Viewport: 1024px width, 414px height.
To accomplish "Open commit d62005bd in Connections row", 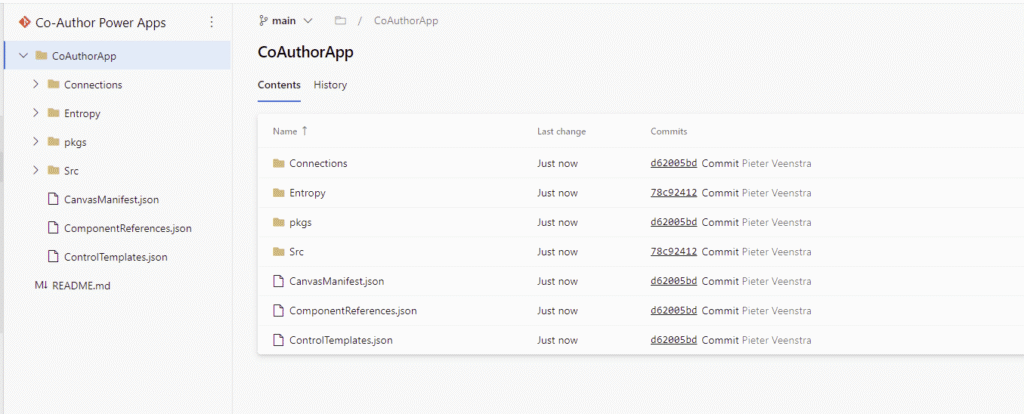I will (674, 163).
